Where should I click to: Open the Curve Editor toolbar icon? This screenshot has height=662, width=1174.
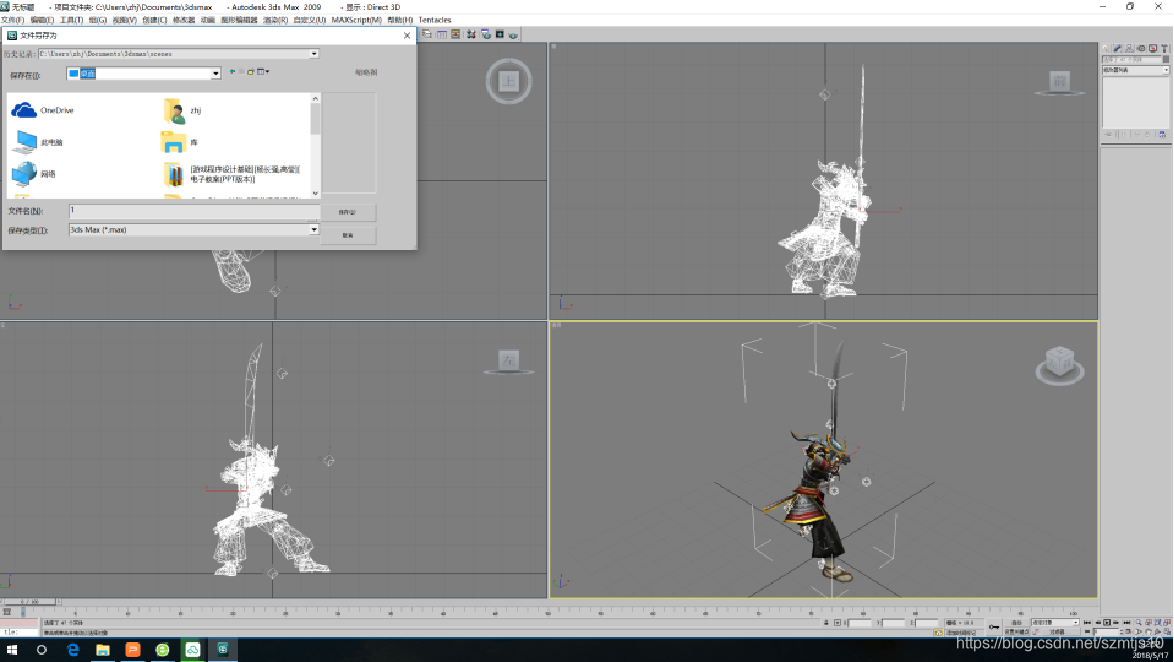coord(442,34)
